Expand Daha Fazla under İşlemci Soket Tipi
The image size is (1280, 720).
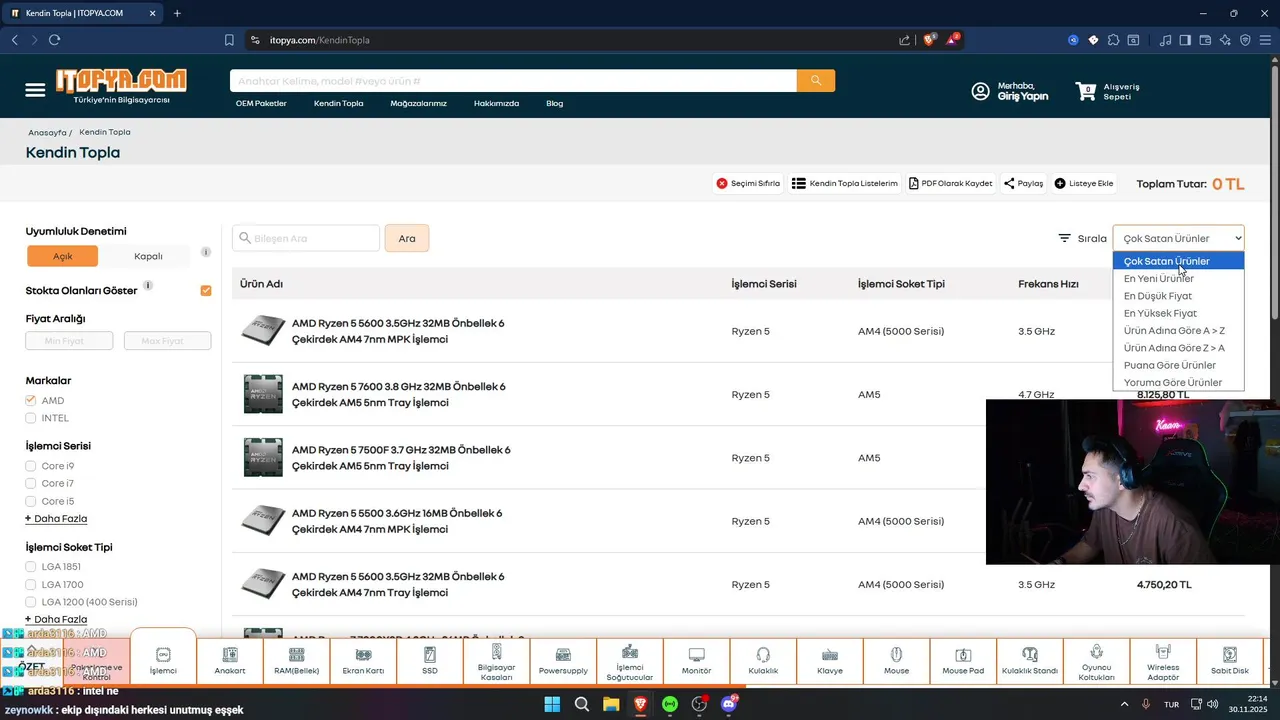(56, 620)
